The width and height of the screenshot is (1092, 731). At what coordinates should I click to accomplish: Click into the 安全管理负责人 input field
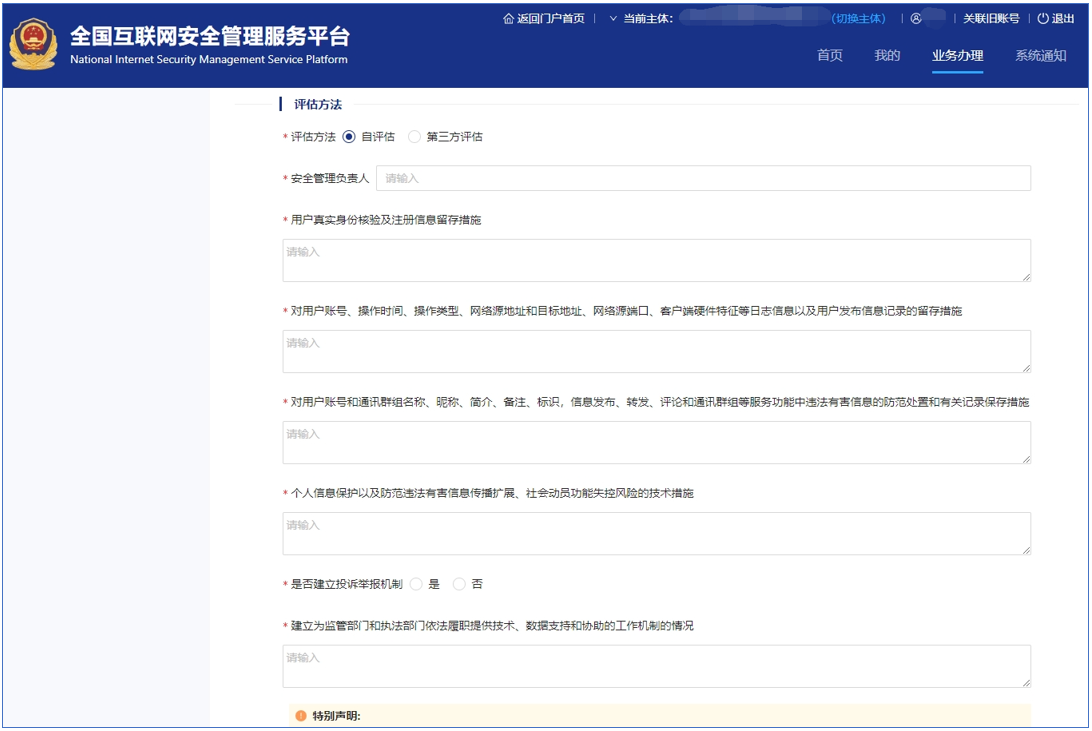tap(703, 178)
